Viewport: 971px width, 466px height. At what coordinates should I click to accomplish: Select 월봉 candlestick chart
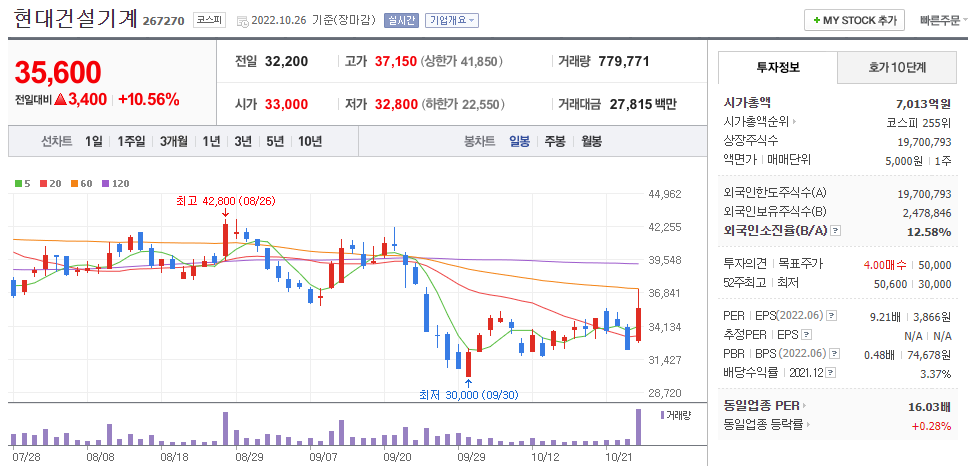(x=591, y=141)
